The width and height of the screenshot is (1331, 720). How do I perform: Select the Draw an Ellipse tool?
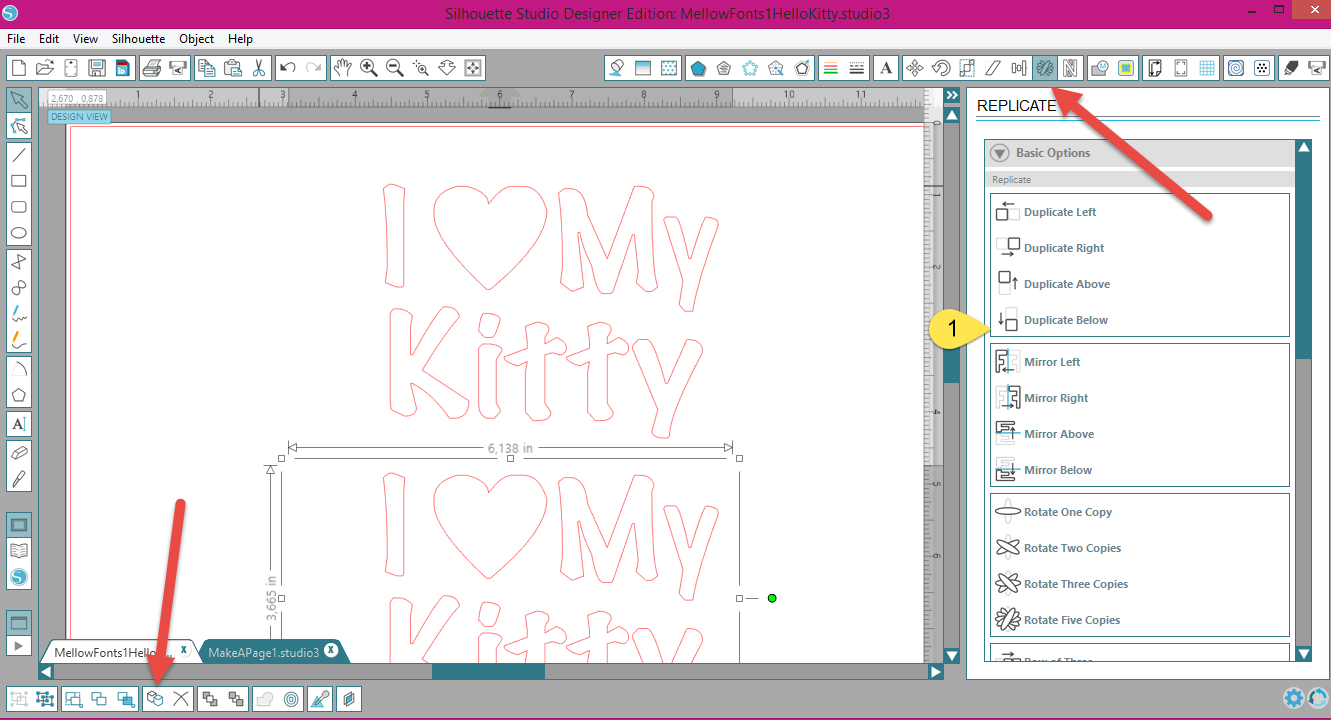(x=18, y=233)
